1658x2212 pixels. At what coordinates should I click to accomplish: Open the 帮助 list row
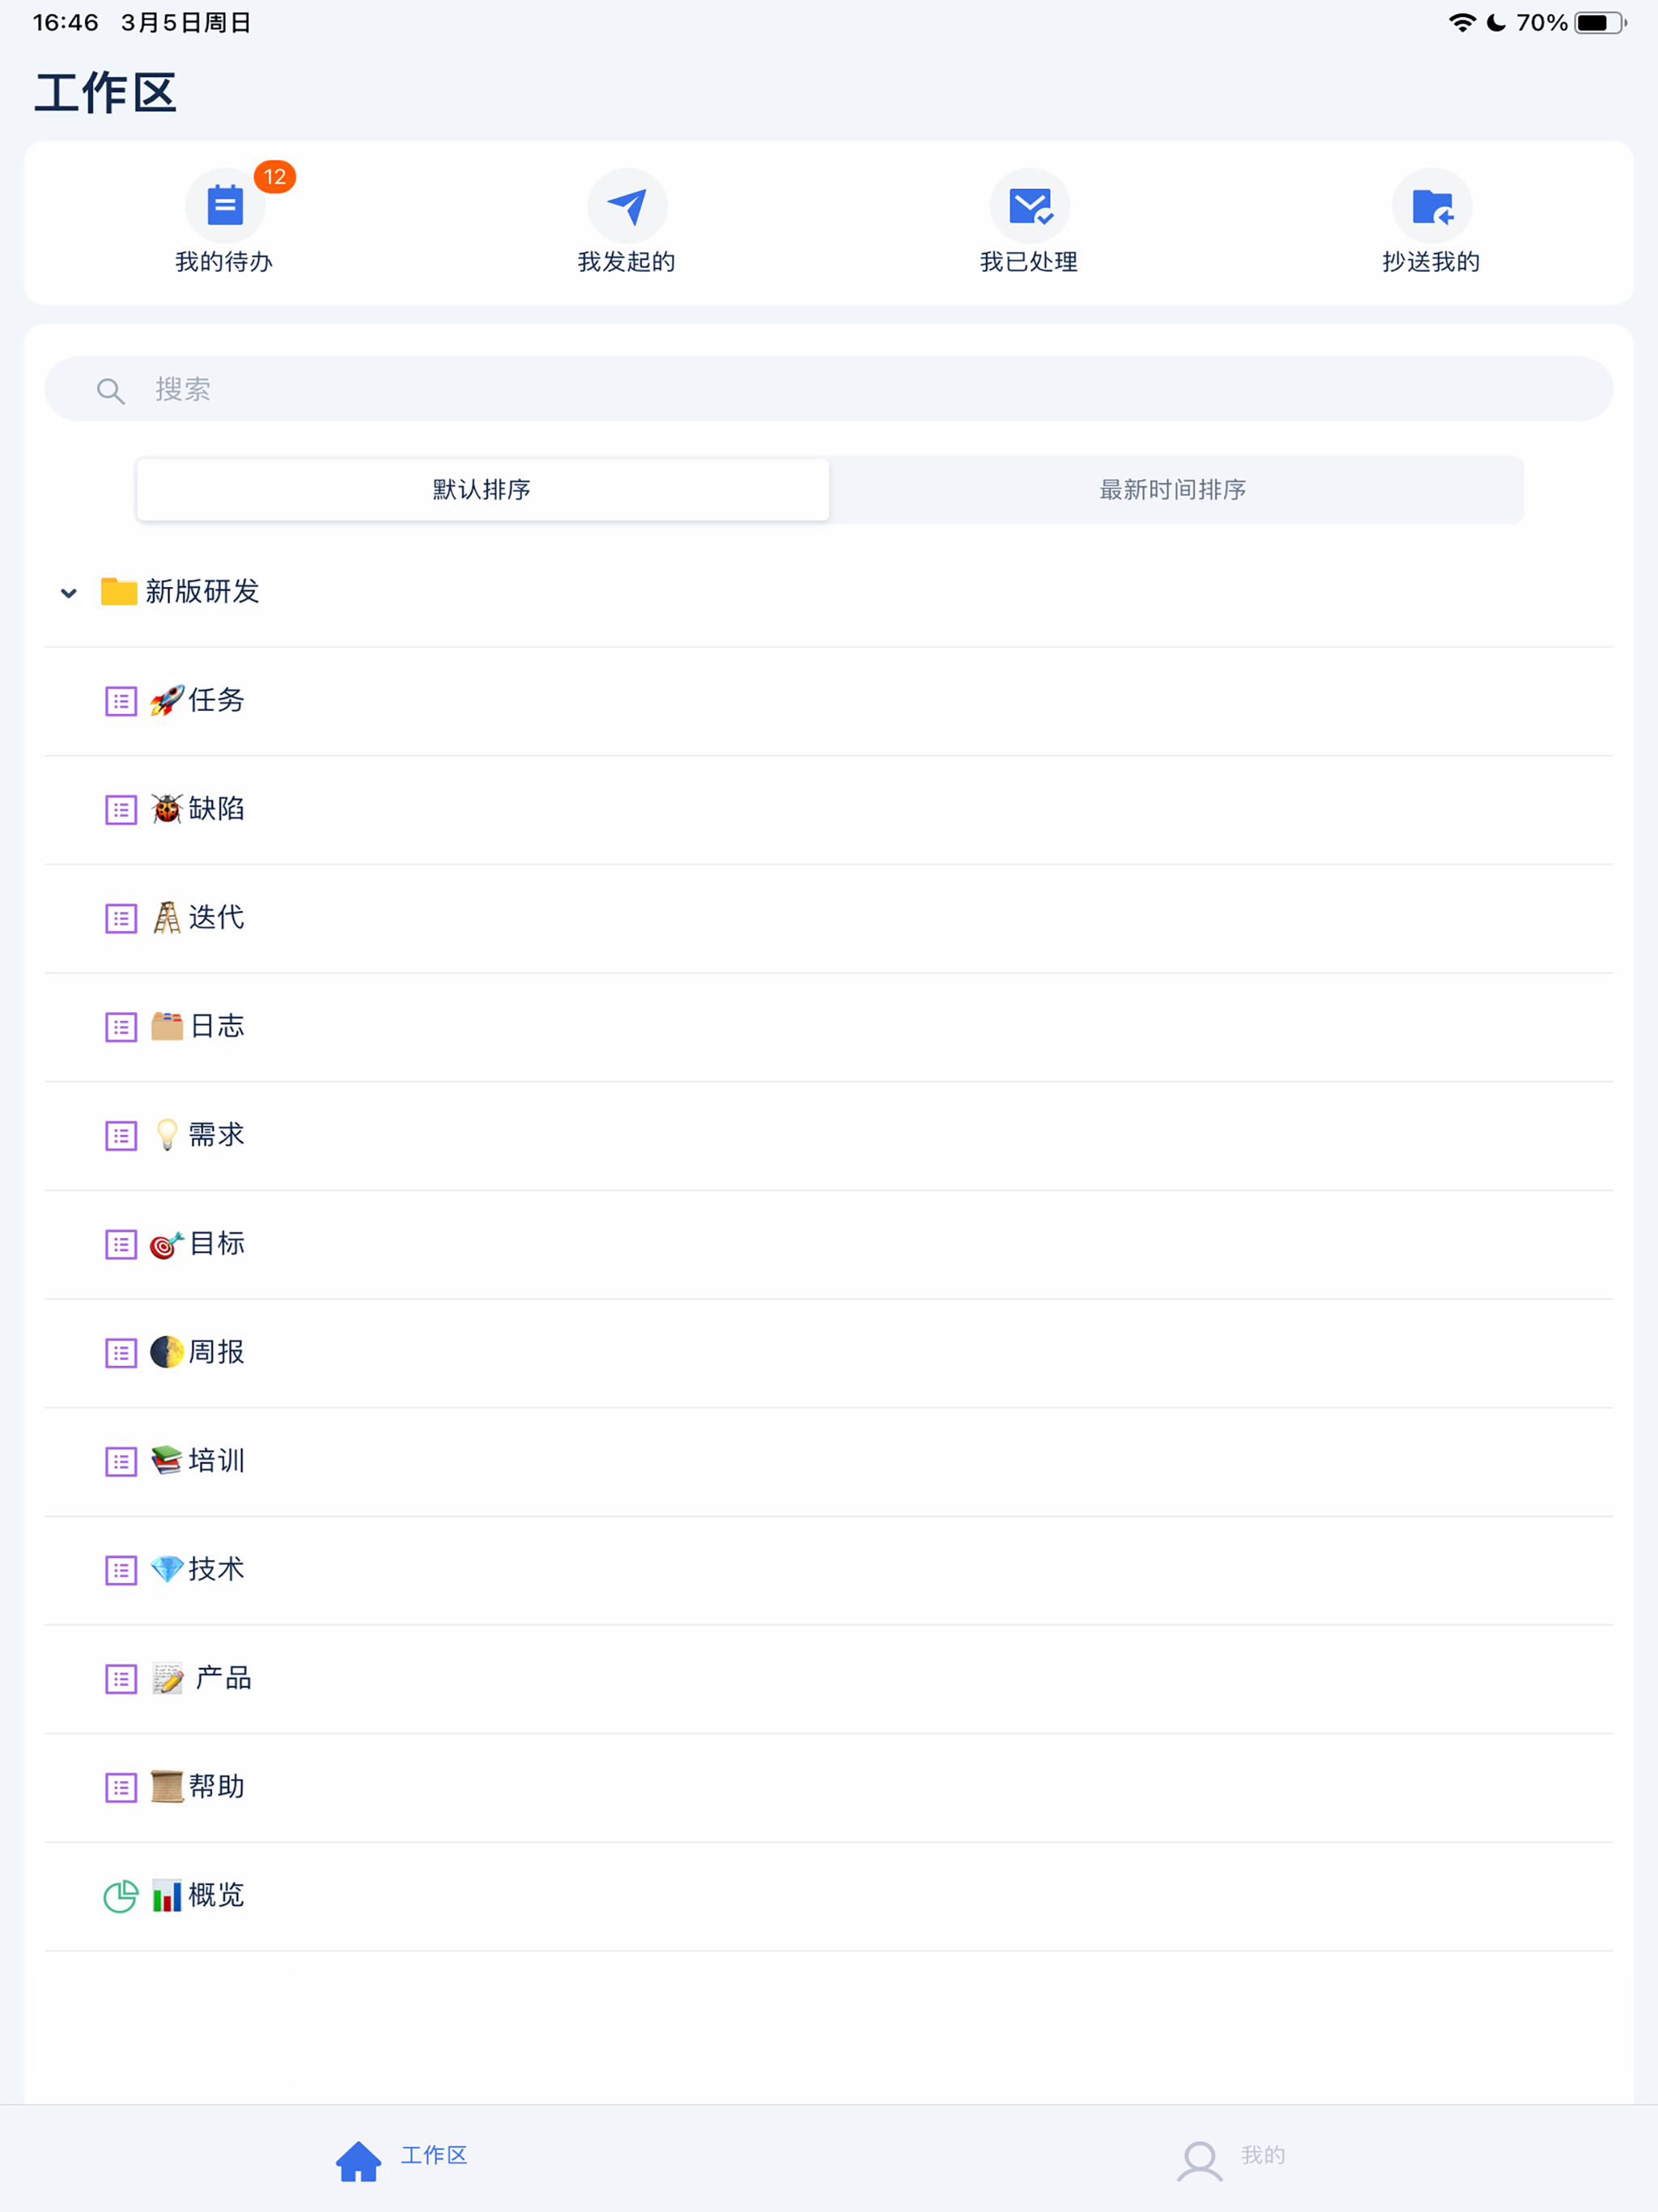[828, 1788]
